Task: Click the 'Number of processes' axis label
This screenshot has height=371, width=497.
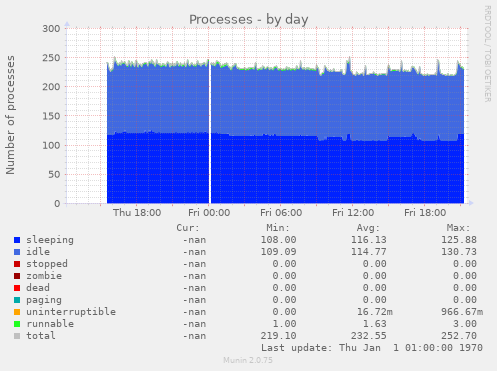Action: pos(11,115)
